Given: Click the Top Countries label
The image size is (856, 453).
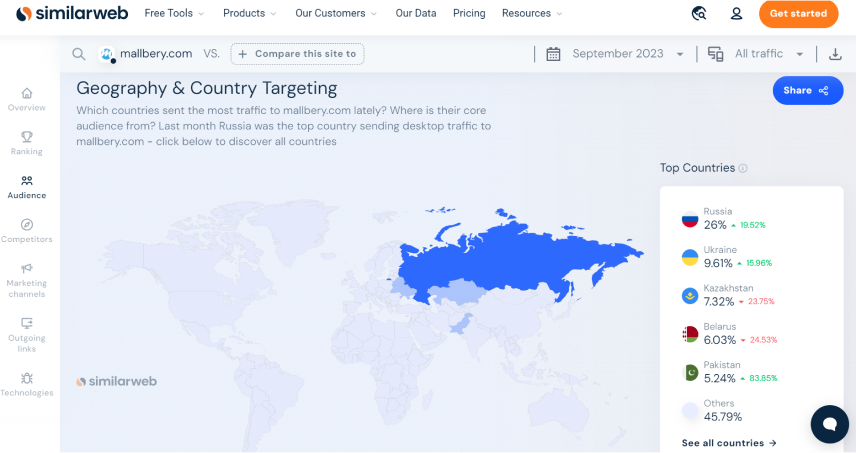Looking at the screenshot, I should pos(697,168).
